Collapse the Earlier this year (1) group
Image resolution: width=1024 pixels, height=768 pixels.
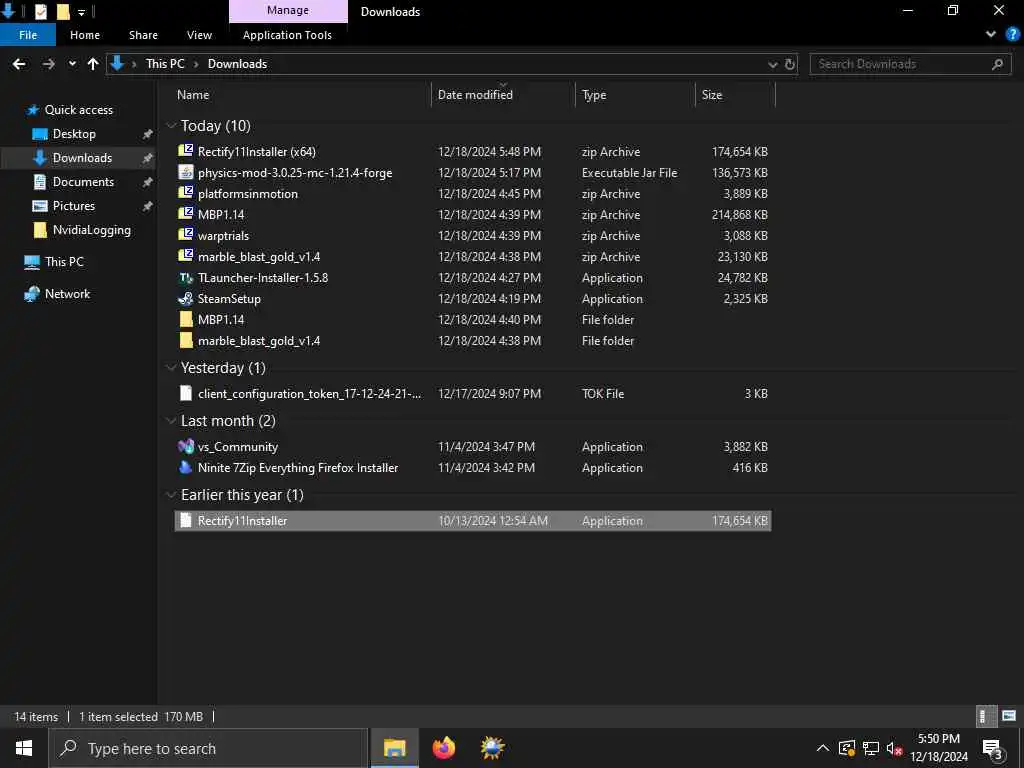click(171, 494)
